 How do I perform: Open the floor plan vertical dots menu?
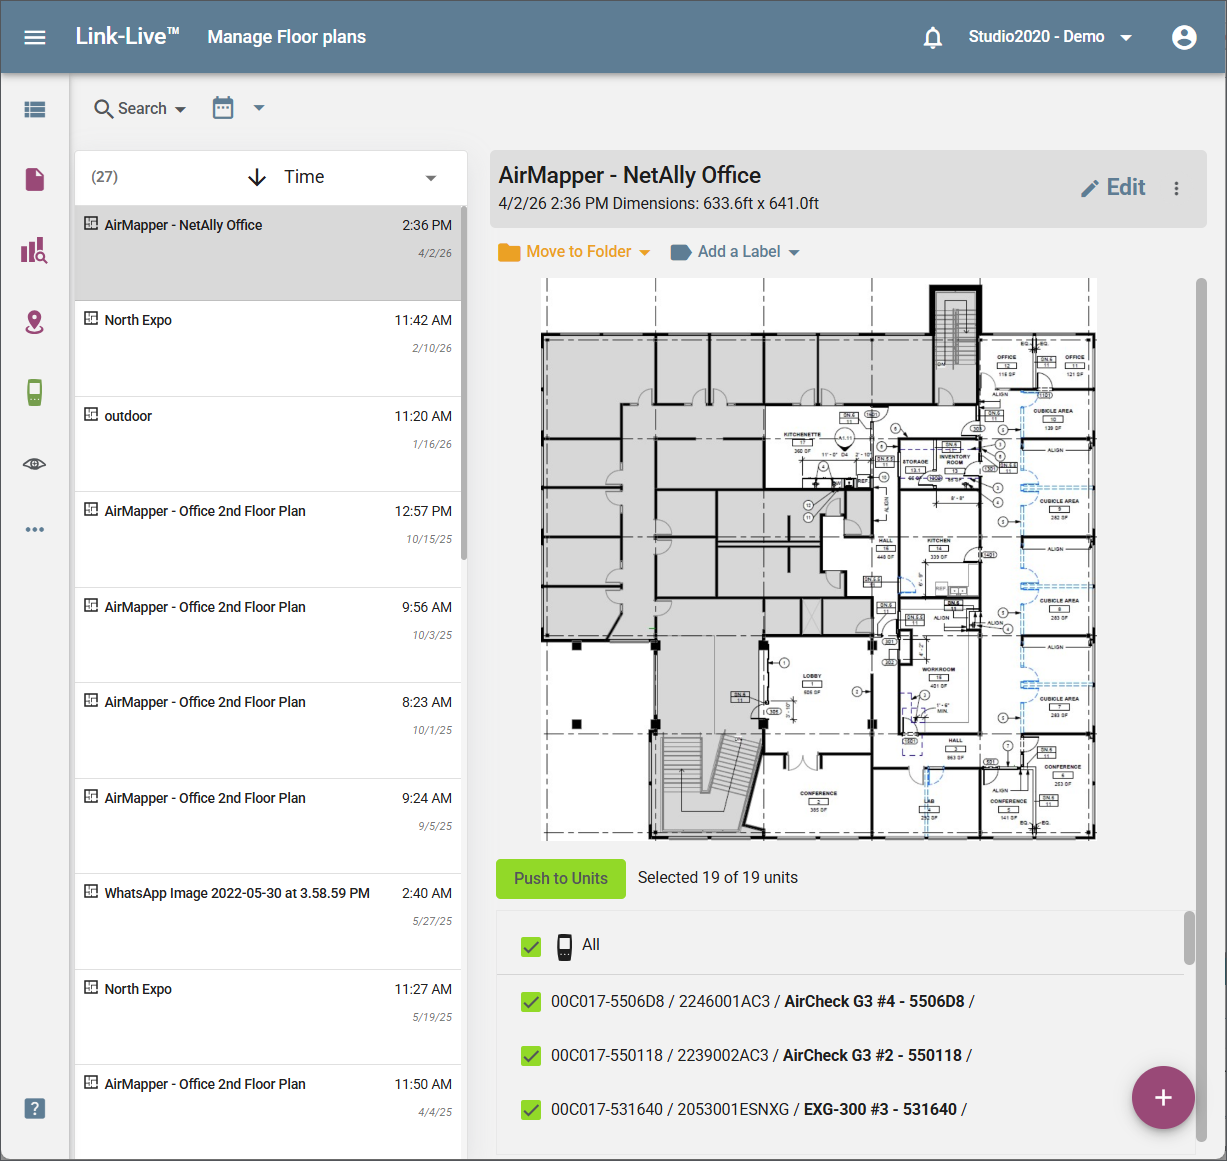click(x=1177, y=188)
